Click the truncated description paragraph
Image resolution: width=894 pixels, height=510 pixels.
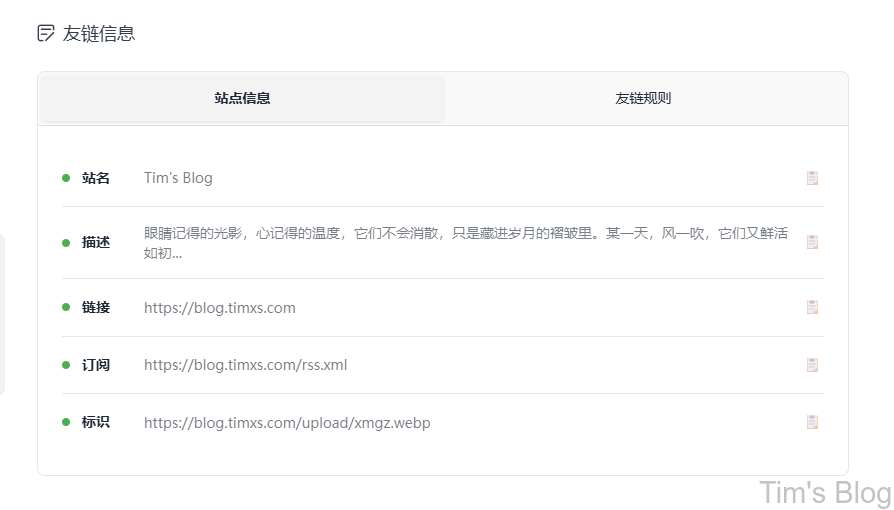point(465,242)
